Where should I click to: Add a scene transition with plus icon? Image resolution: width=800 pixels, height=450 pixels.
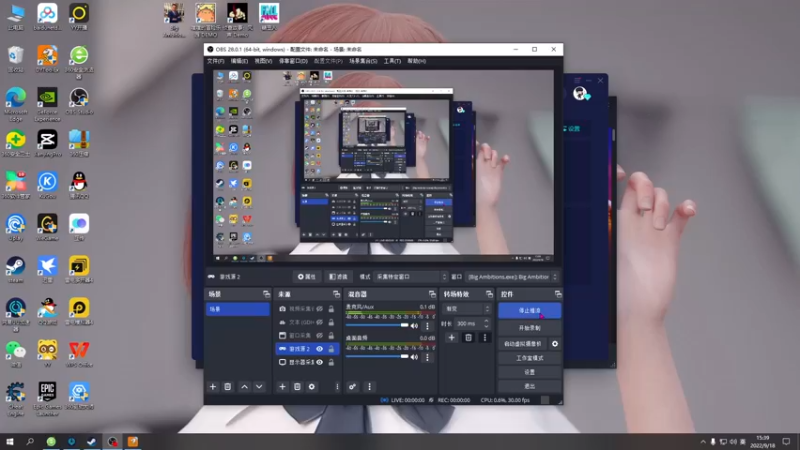[x=452, y=337]
